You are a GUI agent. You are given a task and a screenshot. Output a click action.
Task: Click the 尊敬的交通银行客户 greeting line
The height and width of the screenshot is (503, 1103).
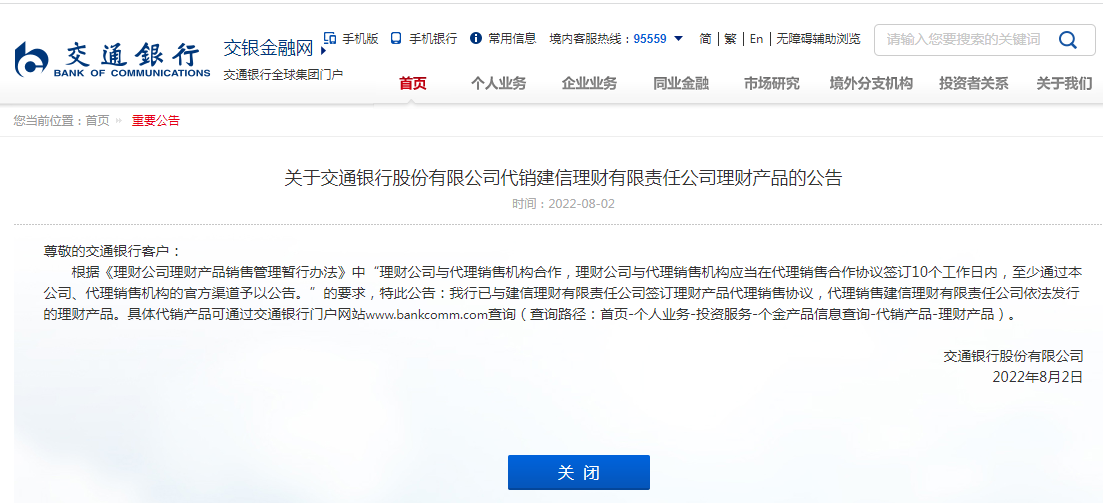(x=112, y=251)
